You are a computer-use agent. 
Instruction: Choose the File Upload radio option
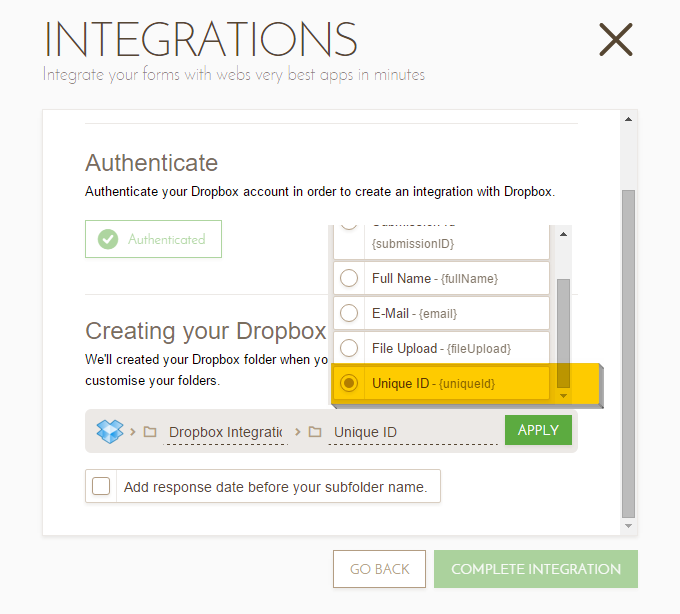click(x=349, y=348)
